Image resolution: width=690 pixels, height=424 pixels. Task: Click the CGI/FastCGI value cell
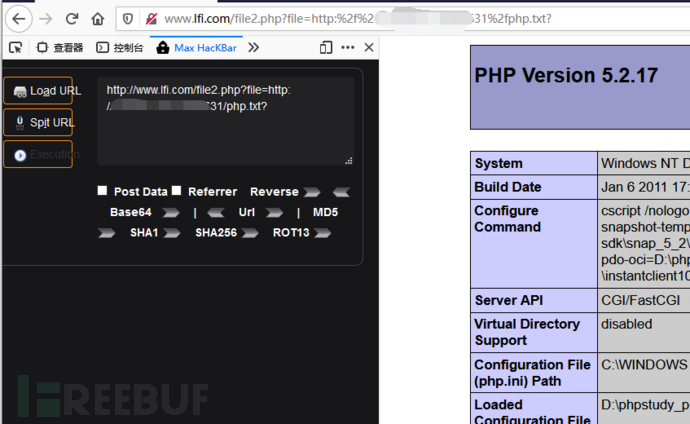click(x=640, y=300)
